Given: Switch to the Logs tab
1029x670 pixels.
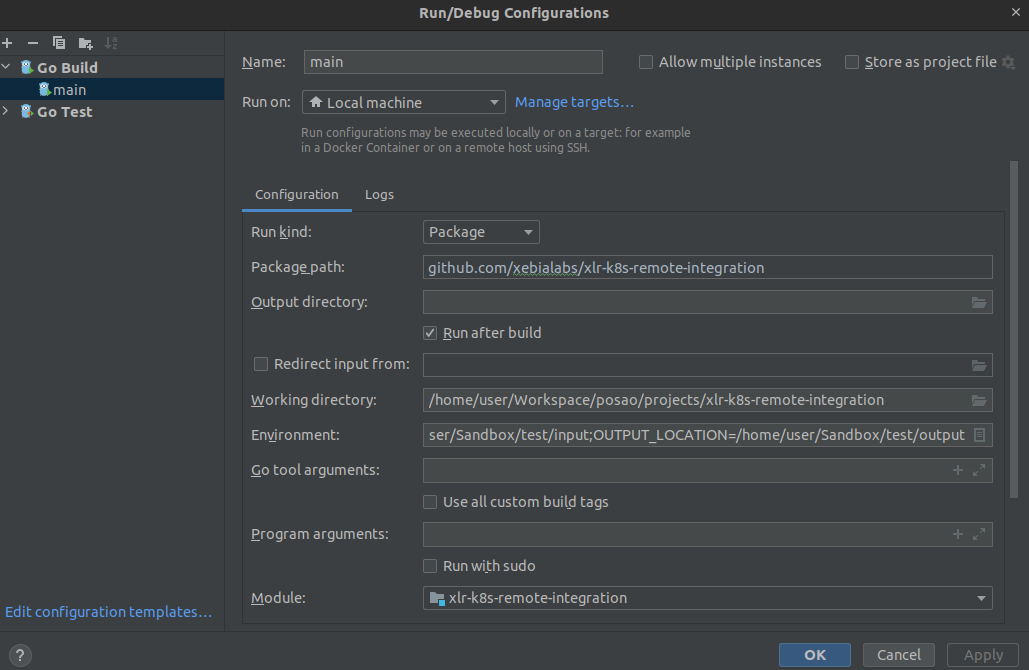Looking at the screenshot, I should point(379,195).
